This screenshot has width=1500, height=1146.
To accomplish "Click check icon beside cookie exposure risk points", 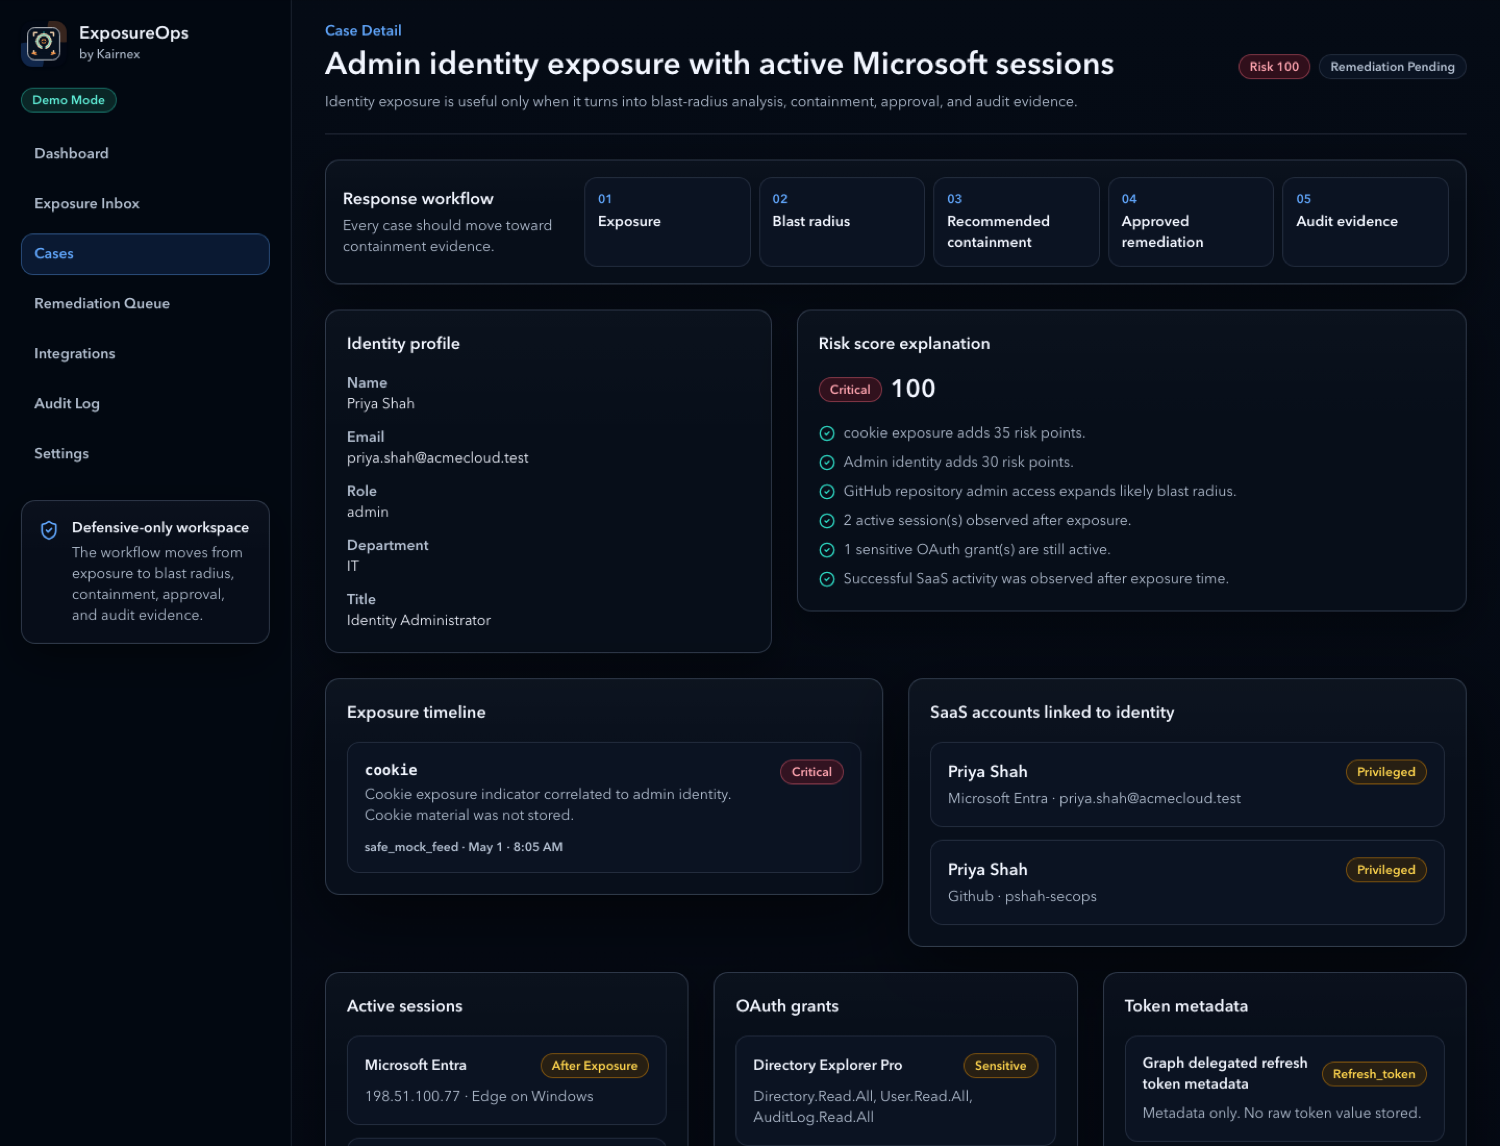I will [x=827, y=433].
